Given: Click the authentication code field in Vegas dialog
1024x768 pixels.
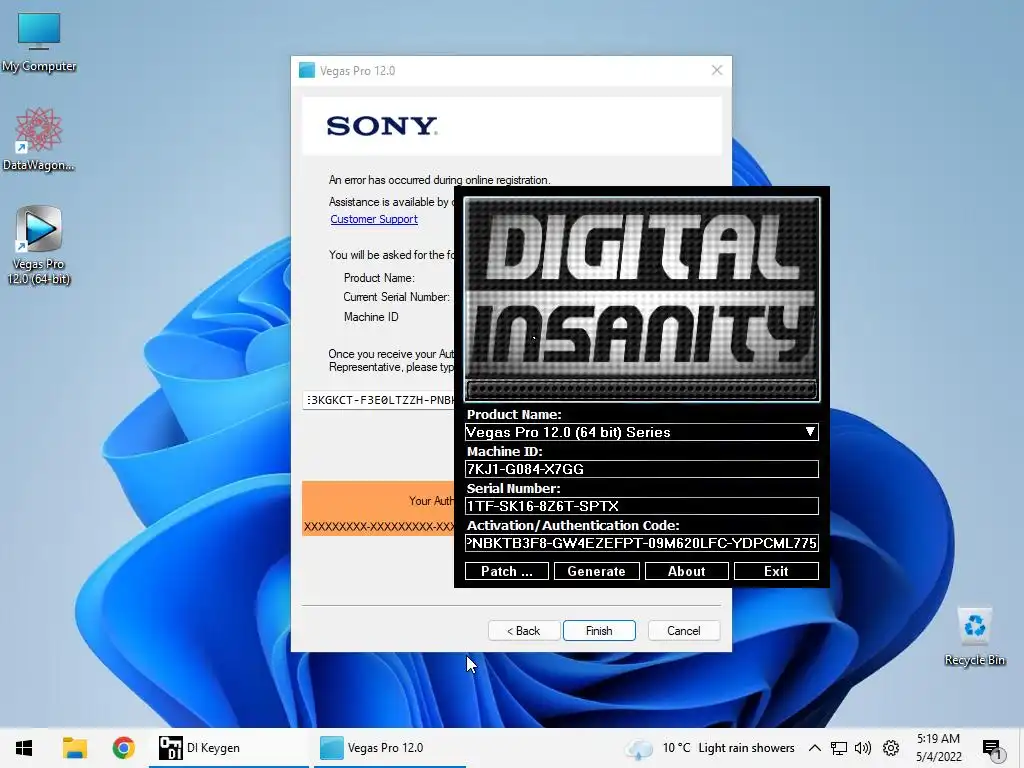Looking at the screenshot, I should tap(379, 400).
